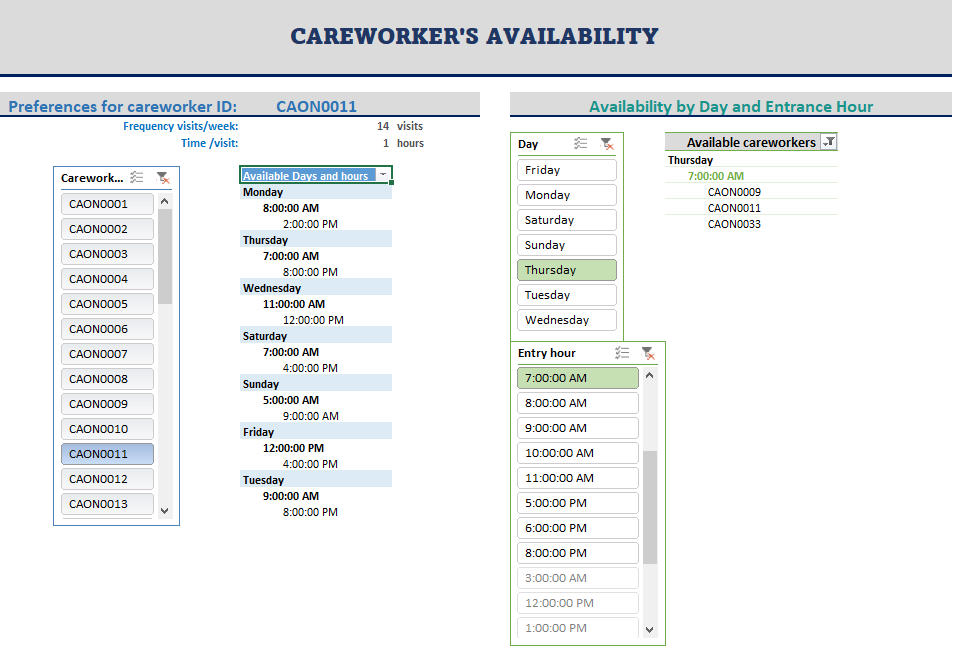Select careworker CAON0013
This screenshot has width=956, height=669.
(x=107, y=503)
